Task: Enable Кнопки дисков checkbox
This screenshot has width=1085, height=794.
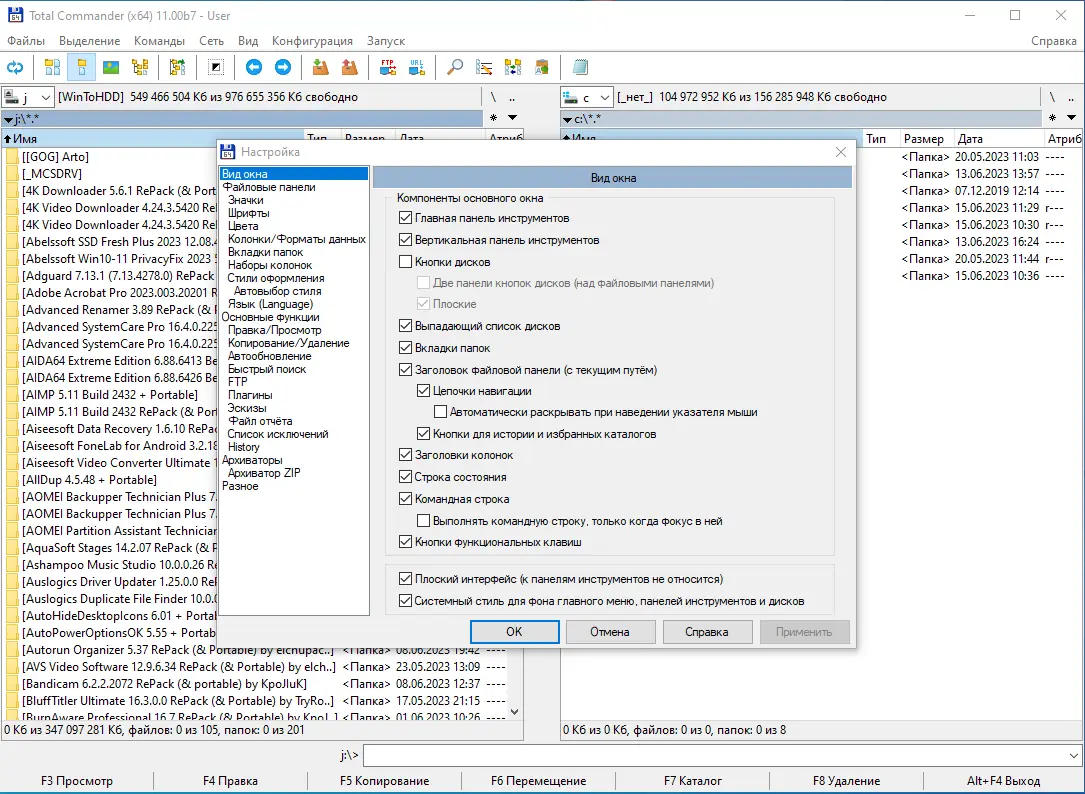Action: [405, 262]
